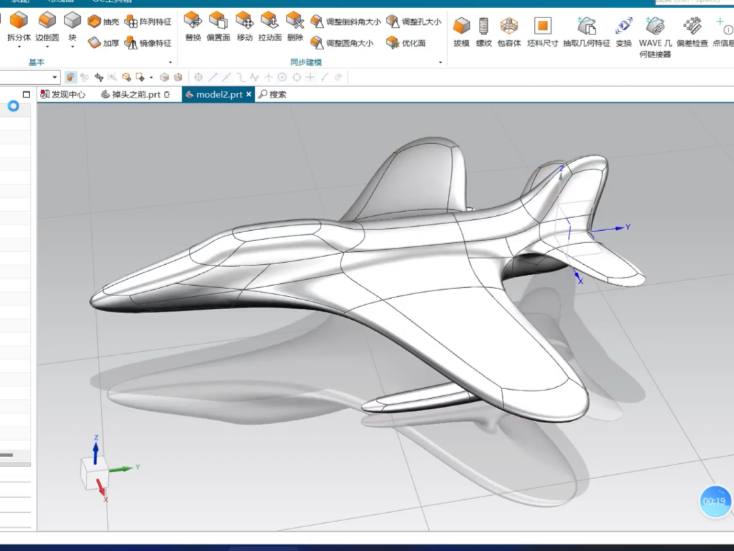
Task: Open the selection filter combo box dropdown
Action: (55, 77)
